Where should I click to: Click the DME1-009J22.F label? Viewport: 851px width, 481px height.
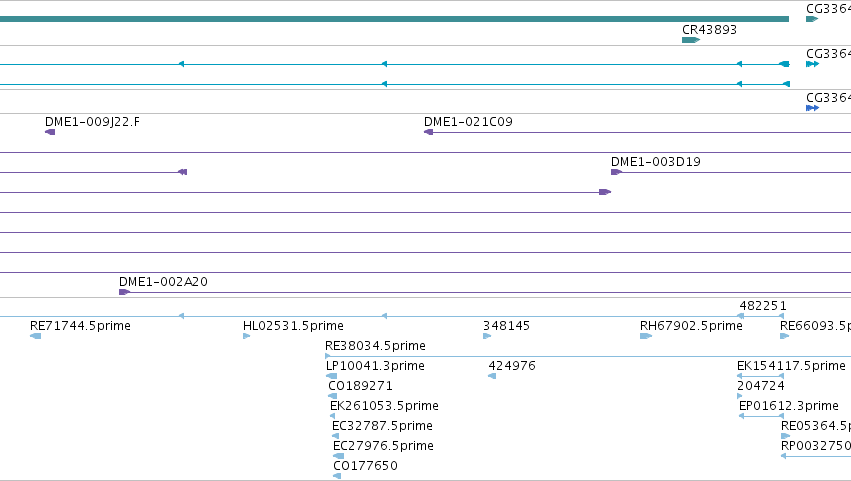[x=92, y=122]
